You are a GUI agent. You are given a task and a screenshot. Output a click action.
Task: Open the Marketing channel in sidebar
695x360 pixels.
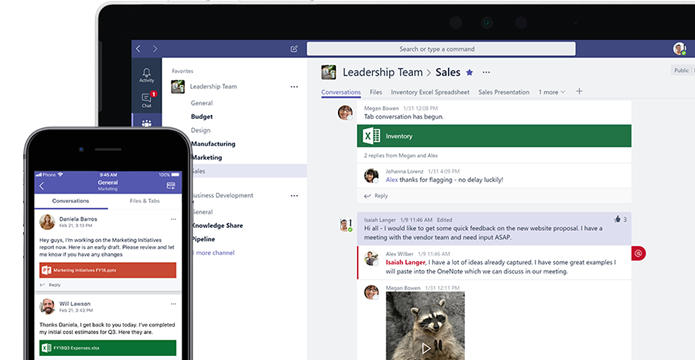click(x=207, y=157)
